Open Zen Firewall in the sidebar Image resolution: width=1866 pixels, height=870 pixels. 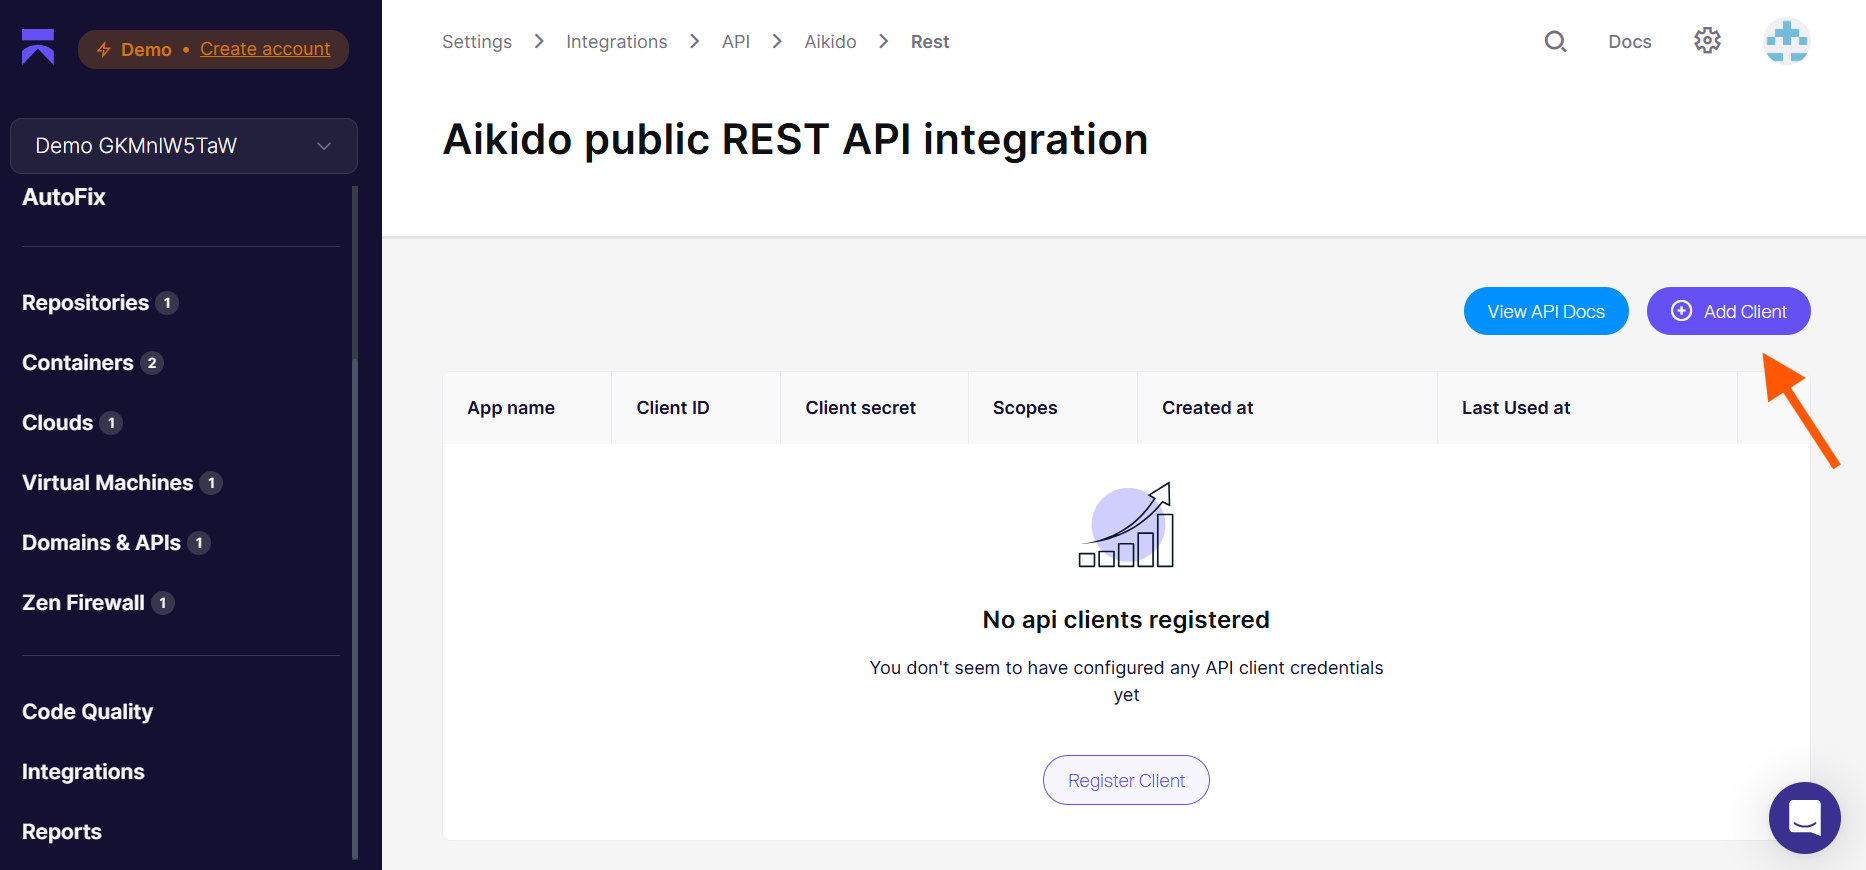tap(84, 603)
